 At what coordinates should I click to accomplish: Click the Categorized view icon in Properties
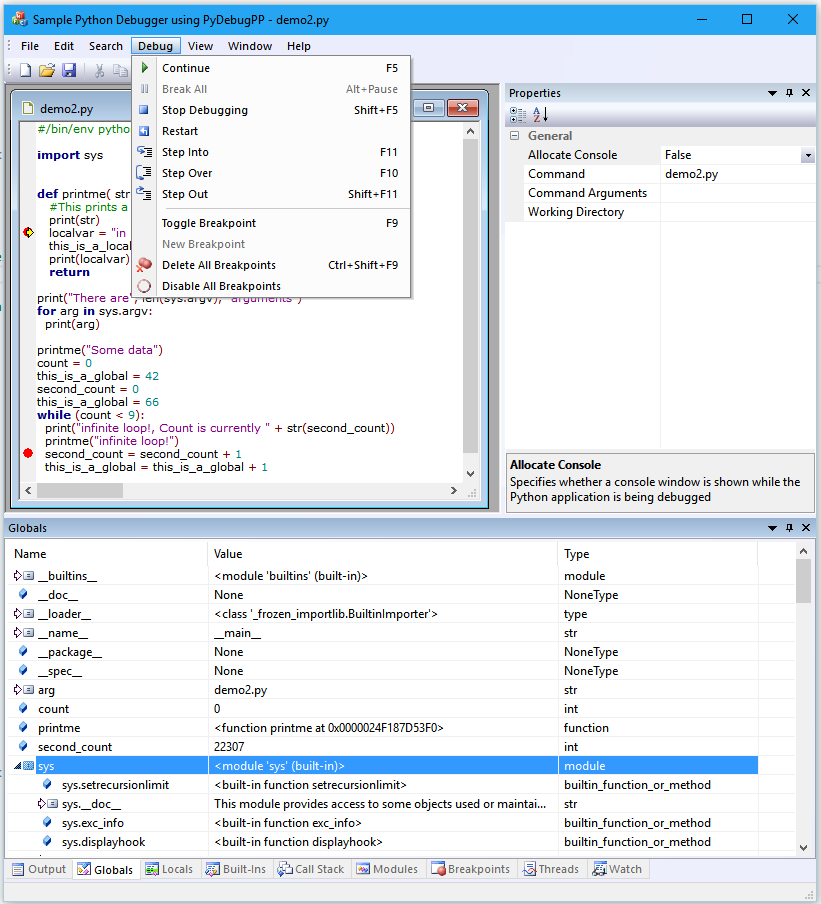tap(518, 115)
